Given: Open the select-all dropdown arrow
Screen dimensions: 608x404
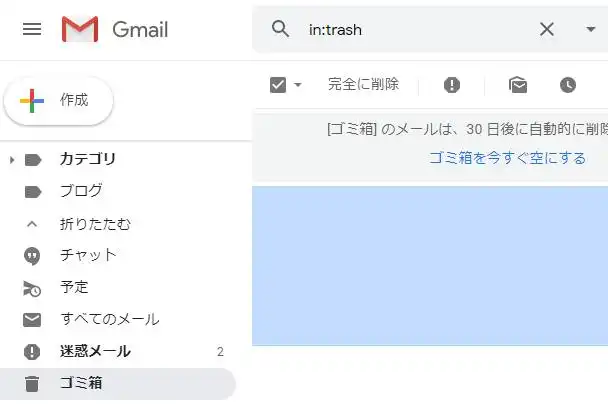Looking at the screenshot, I should (298, 85).
